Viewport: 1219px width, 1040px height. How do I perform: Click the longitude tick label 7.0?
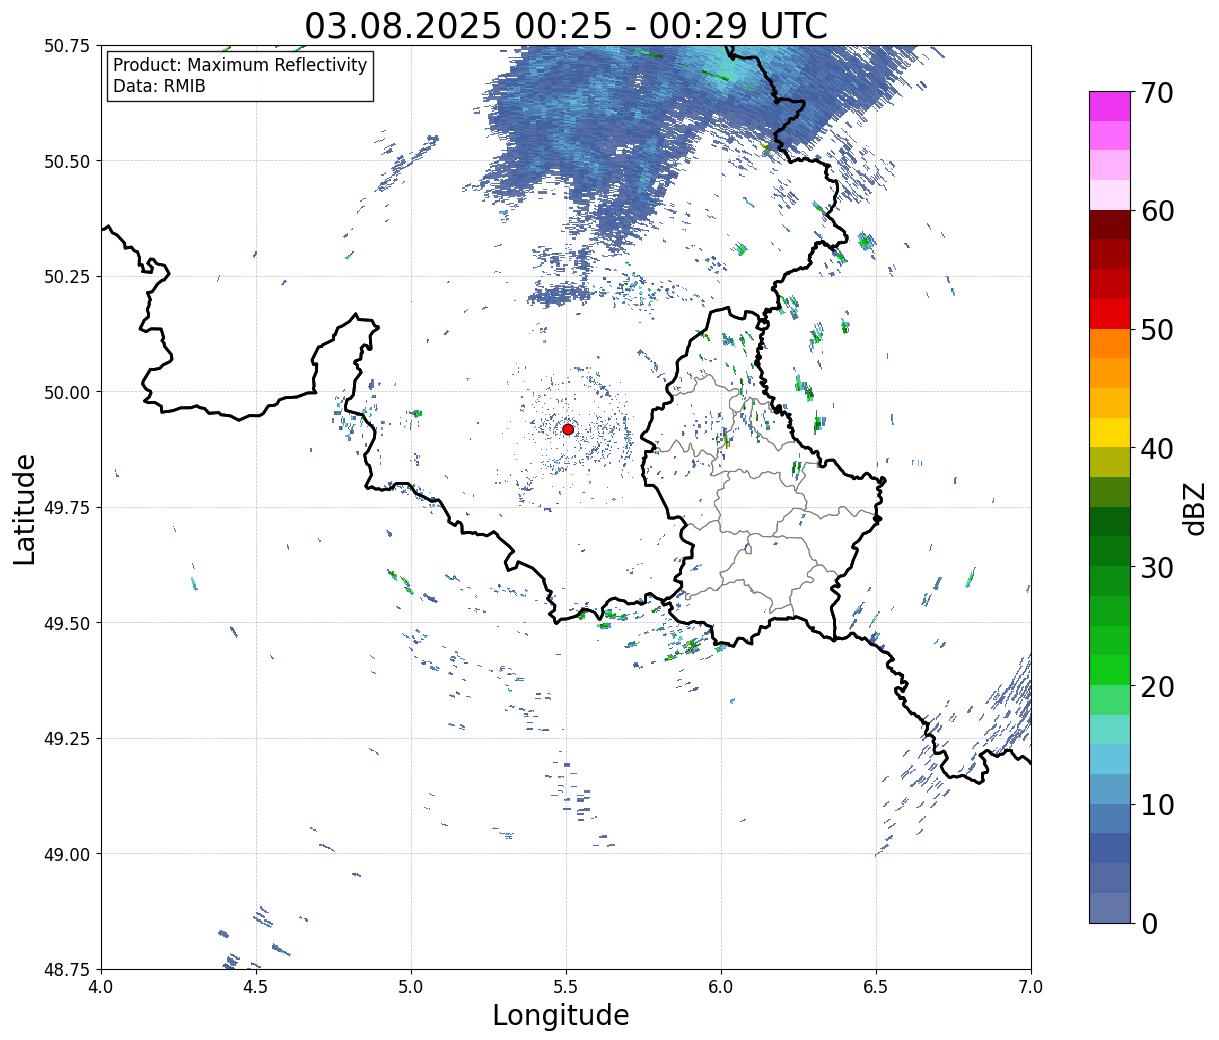[x=1031, y=986]
